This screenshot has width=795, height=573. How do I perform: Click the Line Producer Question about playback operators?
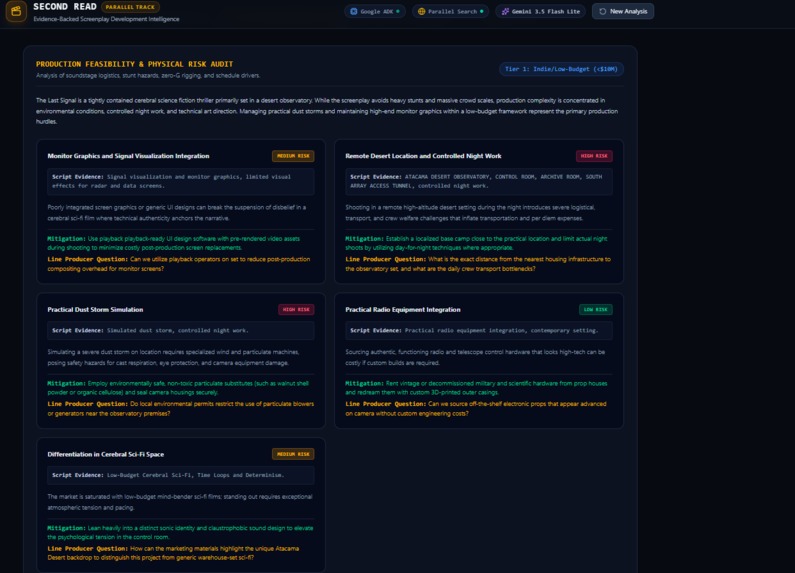(x=179, y=264)
